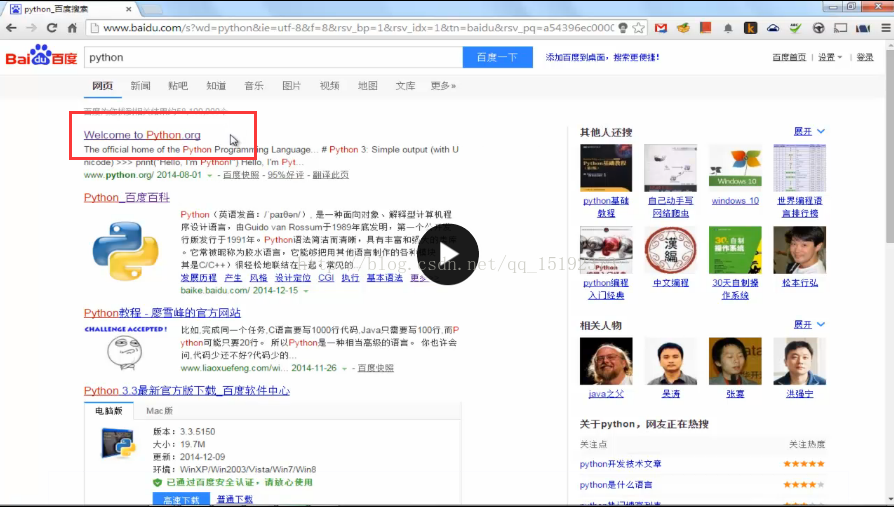Image resolution: width=894 pixels, height=507 pixels.
Task: Click the search box containing python
Action: (x=273, y=57)
